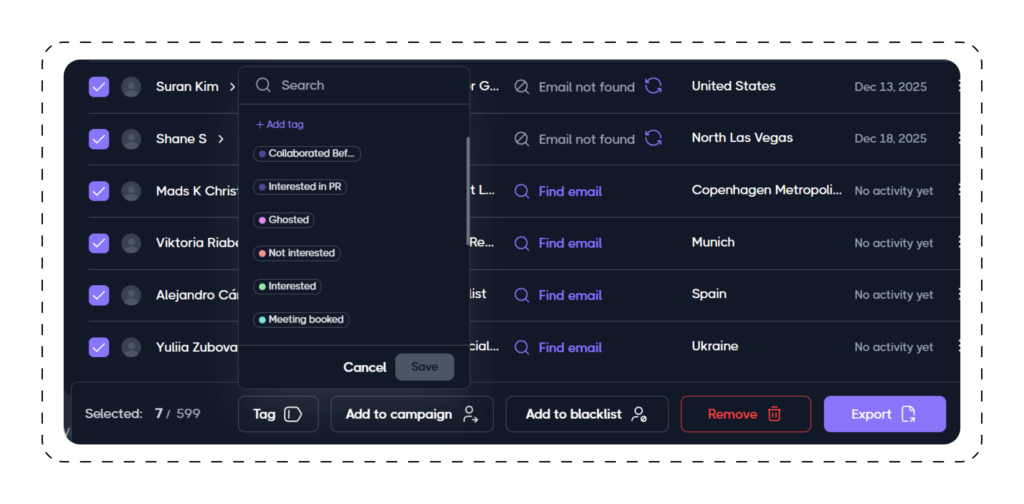Screen dimensions: 1024x504
Task: Click Find email link for Ukraine row
Action: 570,347
